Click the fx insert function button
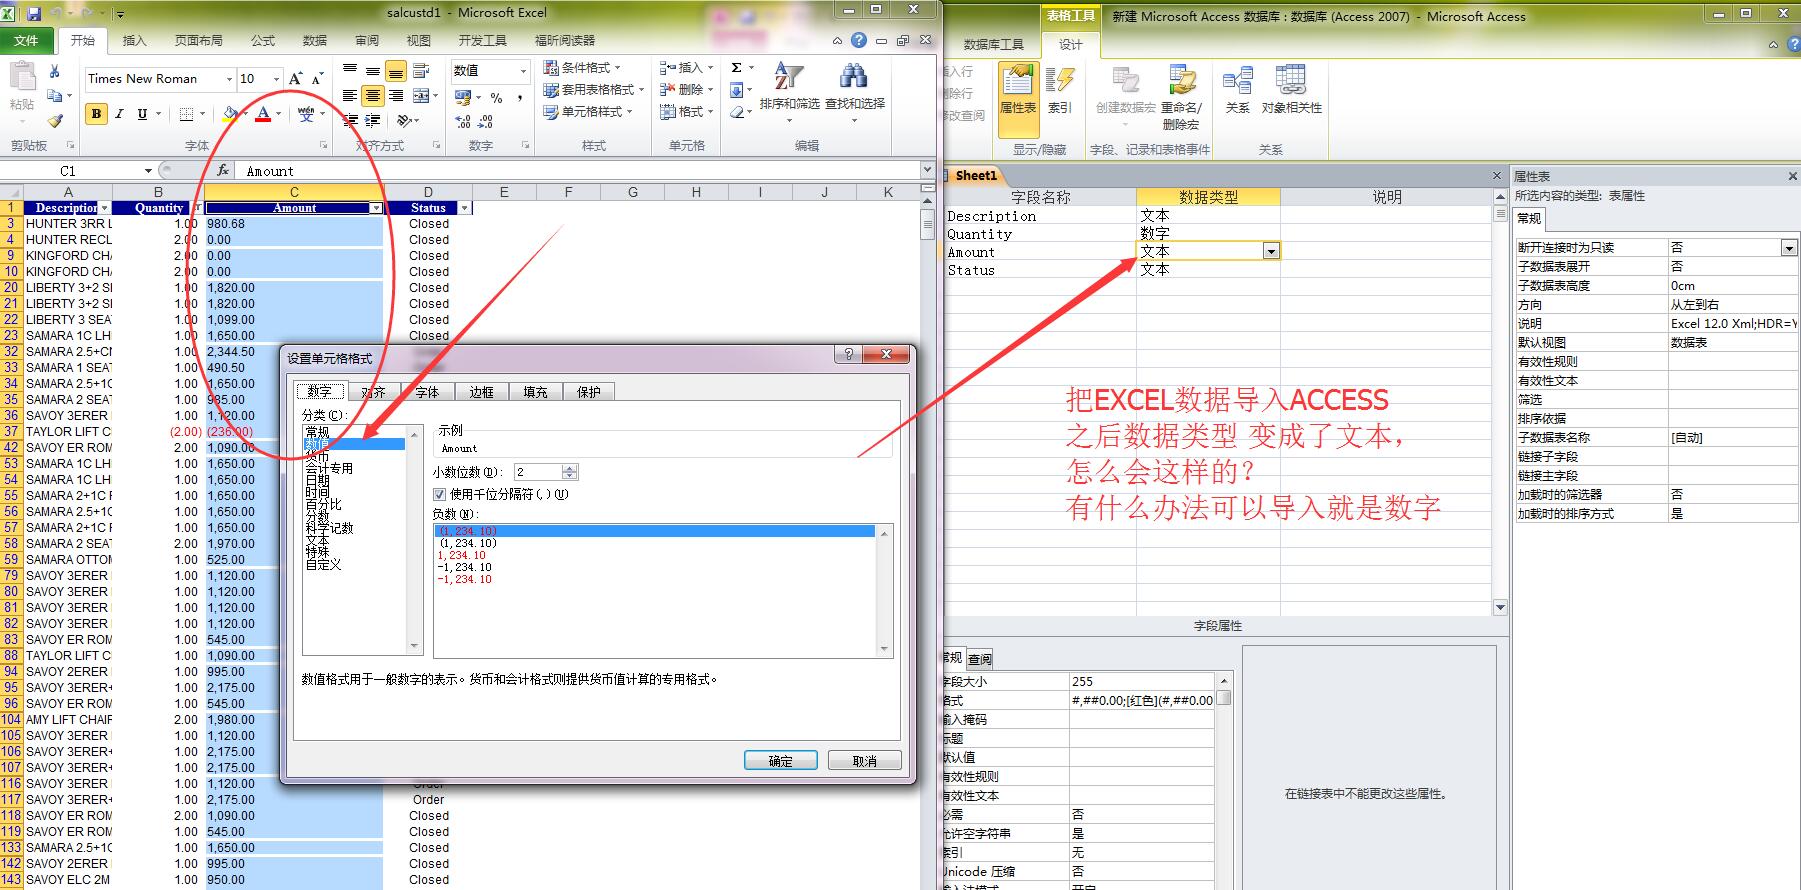 pos(223,171)
